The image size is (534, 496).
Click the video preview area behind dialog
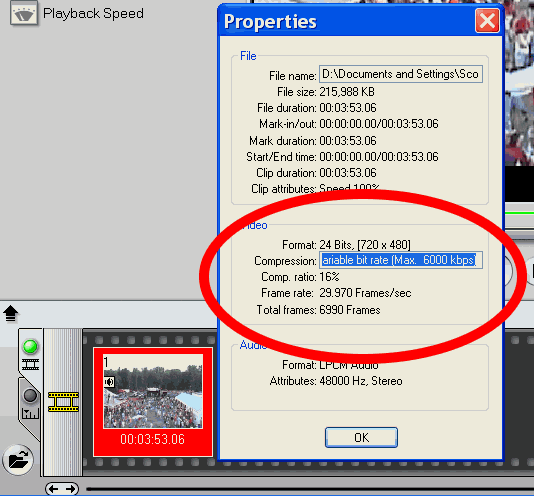pyautogui.click(x=519, y=85)
